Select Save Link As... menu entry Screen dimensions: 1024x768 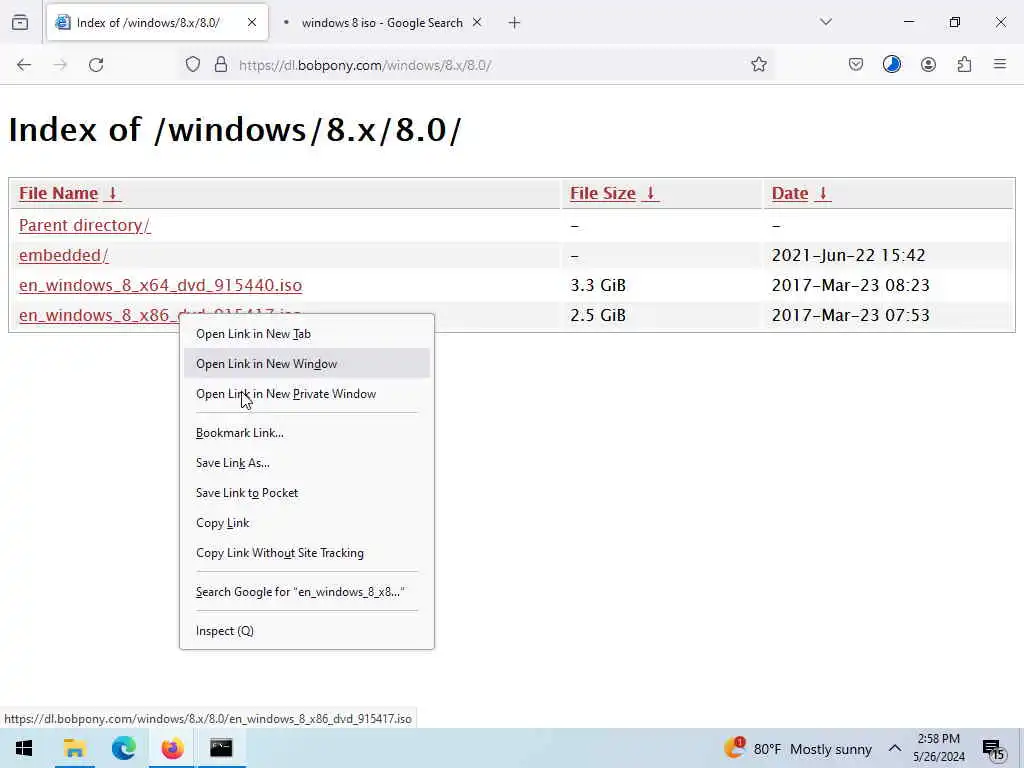click(x=306, y=463)
